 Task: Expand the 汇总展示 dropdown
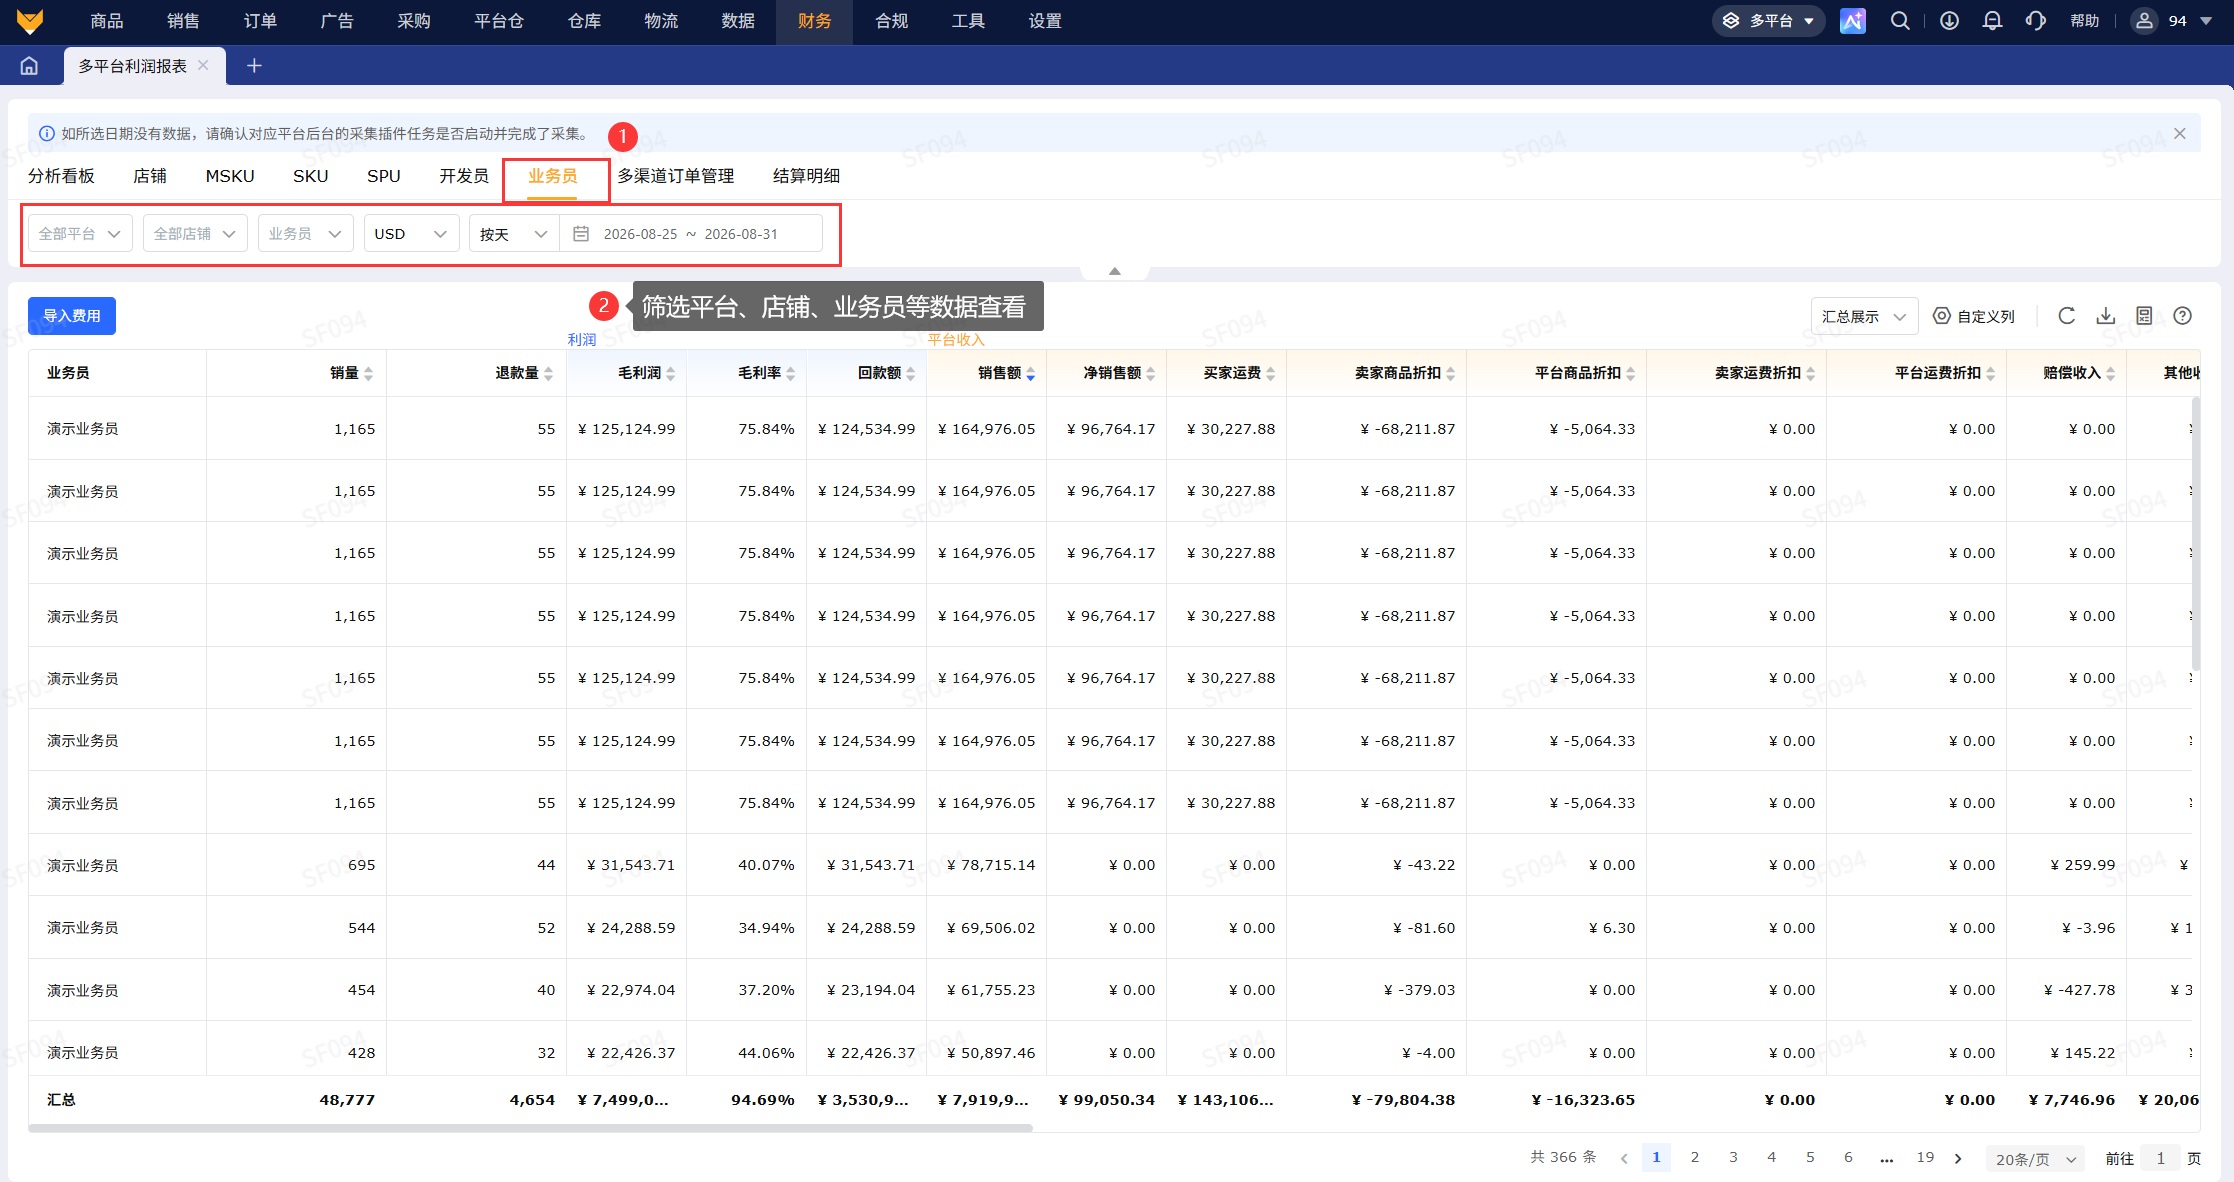click(x=1864, y=316)
